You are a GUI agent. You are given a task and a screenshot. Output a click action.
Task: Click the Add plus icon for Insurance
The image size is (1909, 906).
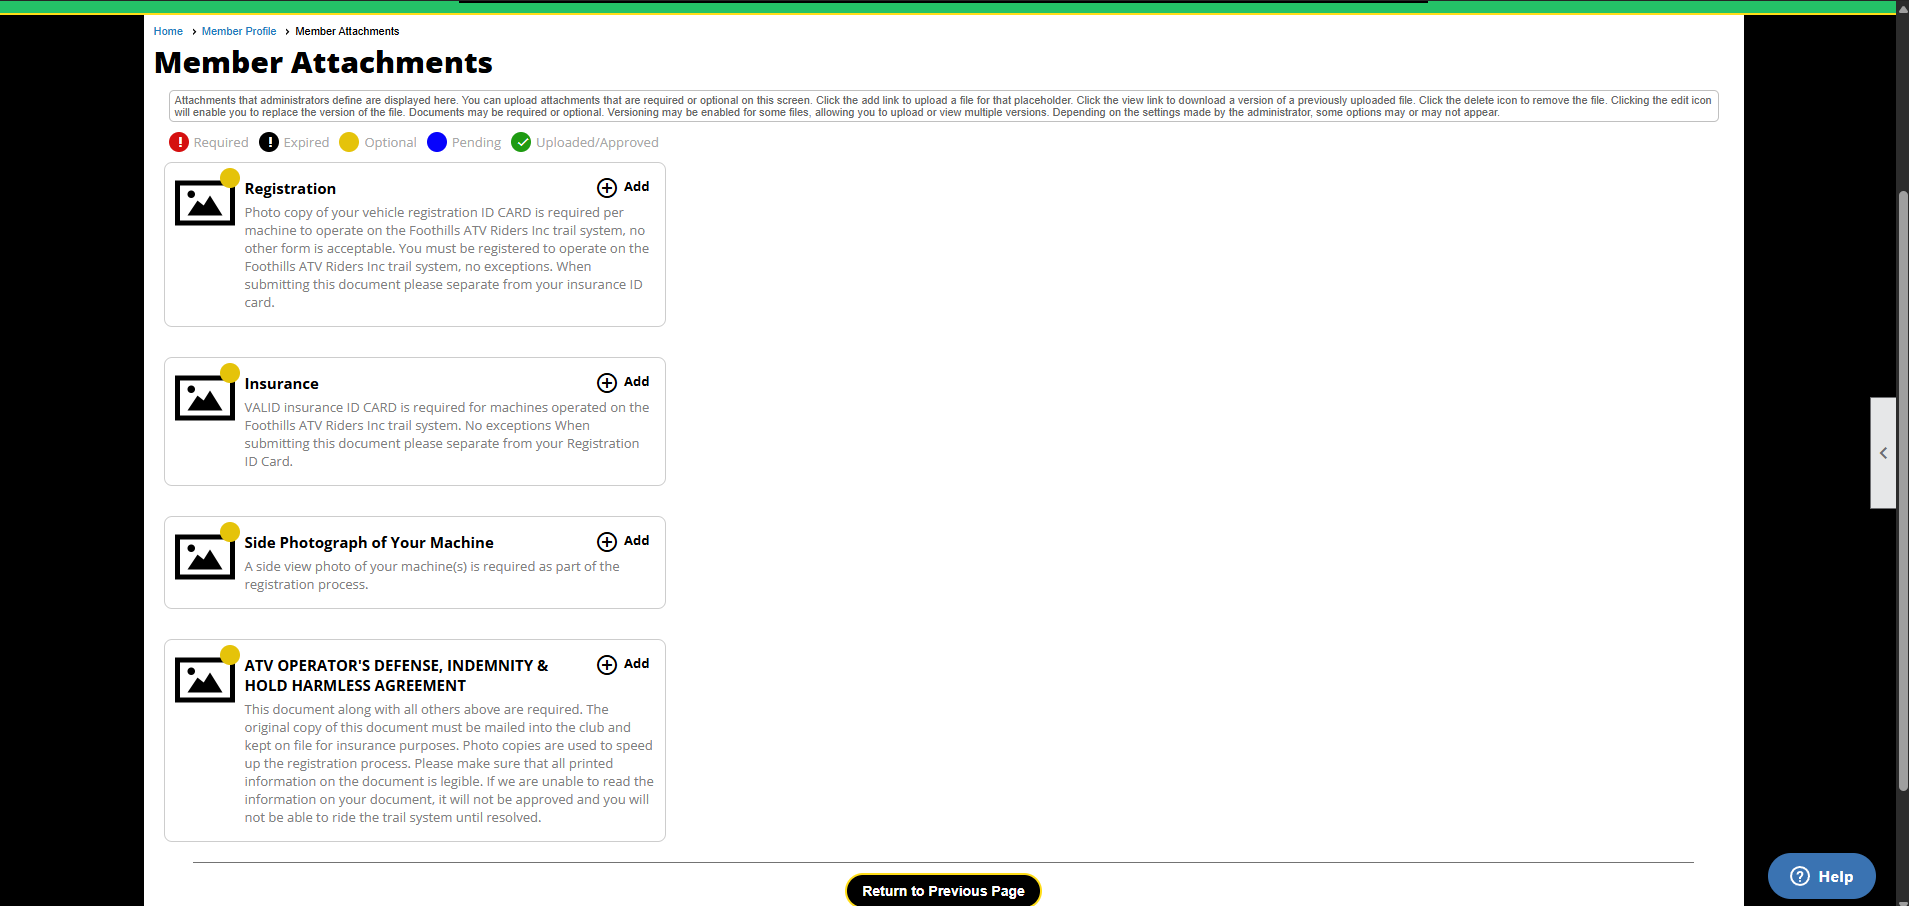(607, 383)
